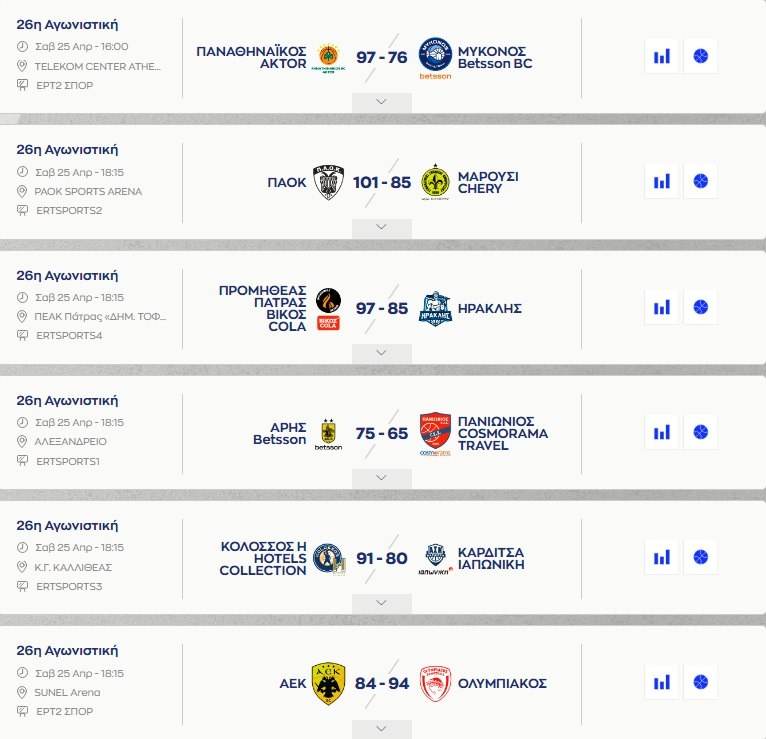
Task: Click the AEK team logo
Action: [x=328, y=683]
